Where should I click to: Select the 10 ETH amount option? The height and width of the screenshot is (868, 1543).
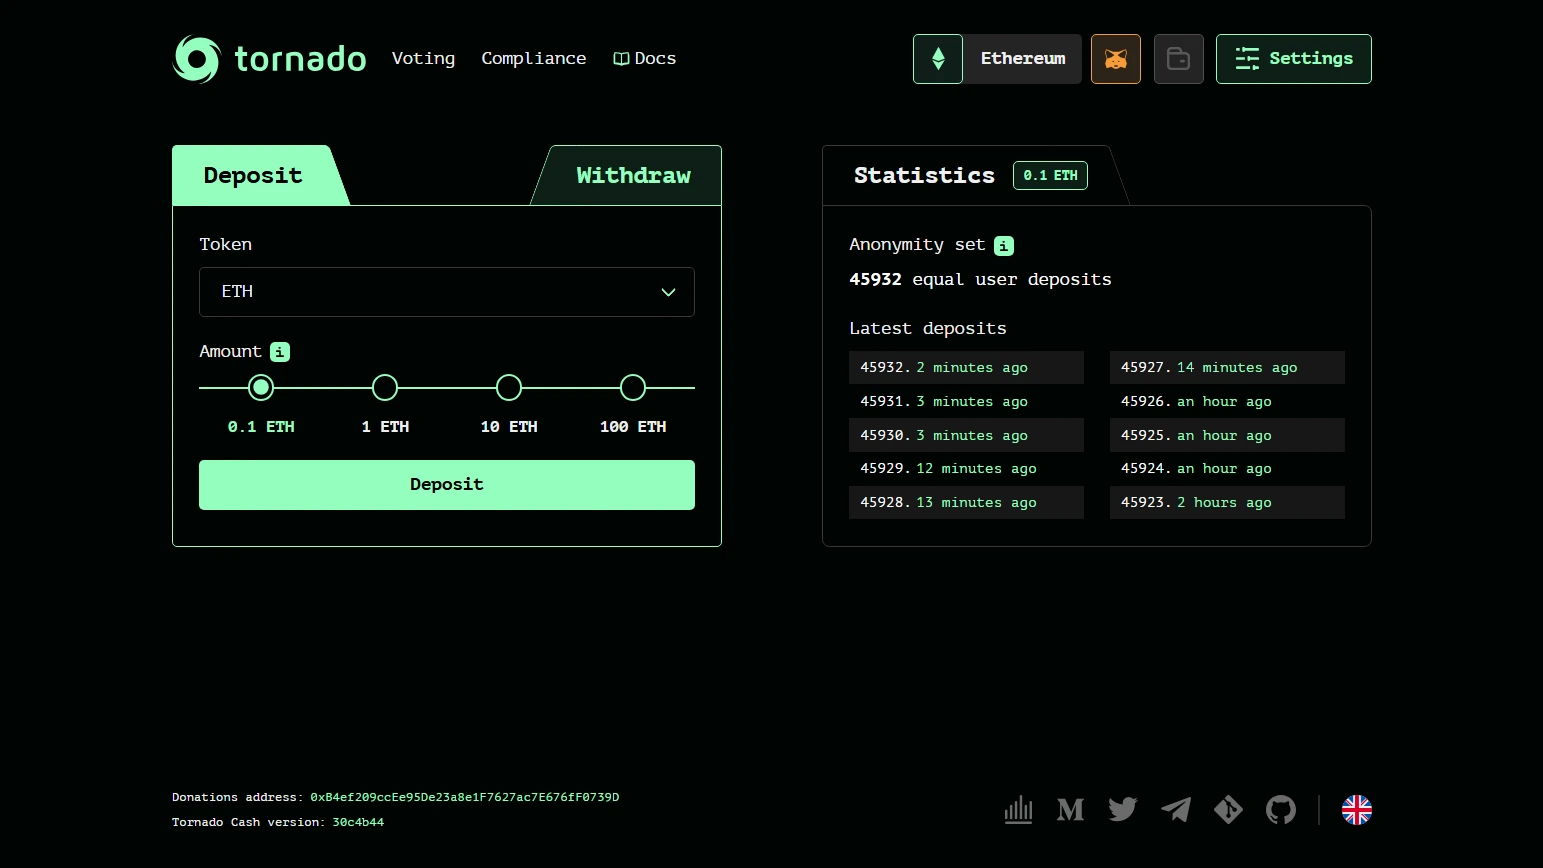coord(509,388)
